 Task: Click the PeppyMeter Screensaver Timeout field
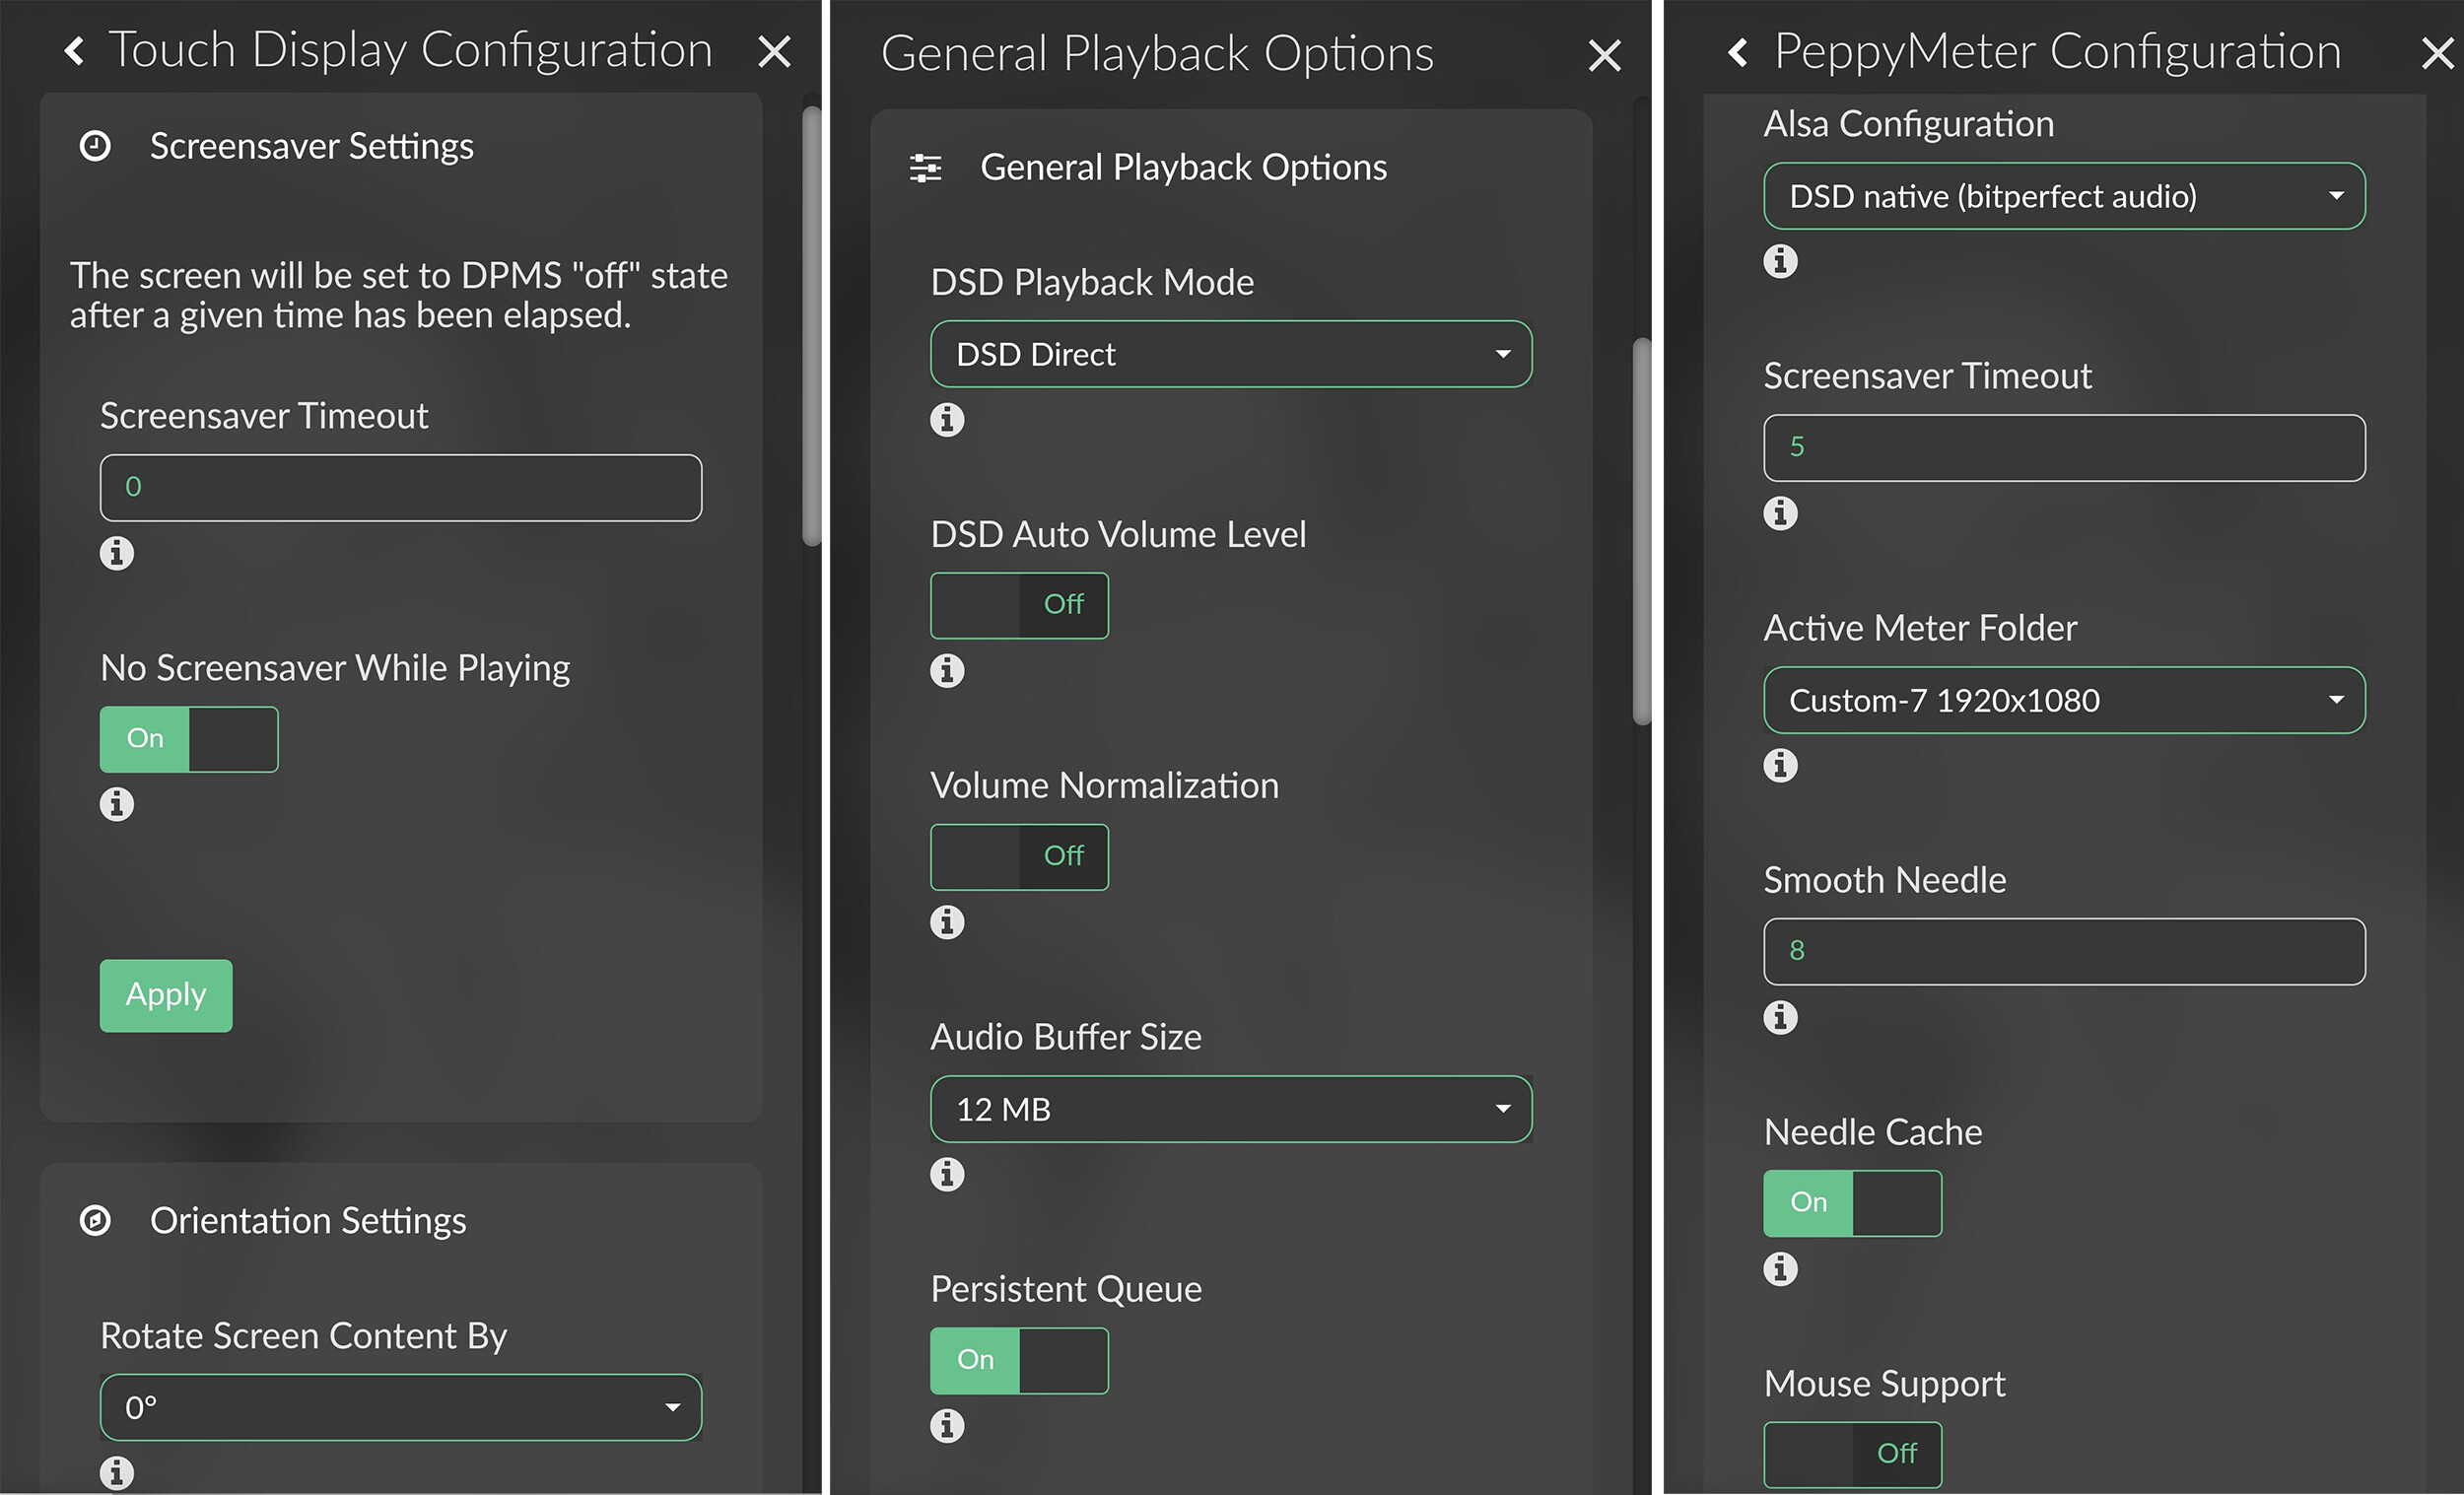tap(2064, 448)
